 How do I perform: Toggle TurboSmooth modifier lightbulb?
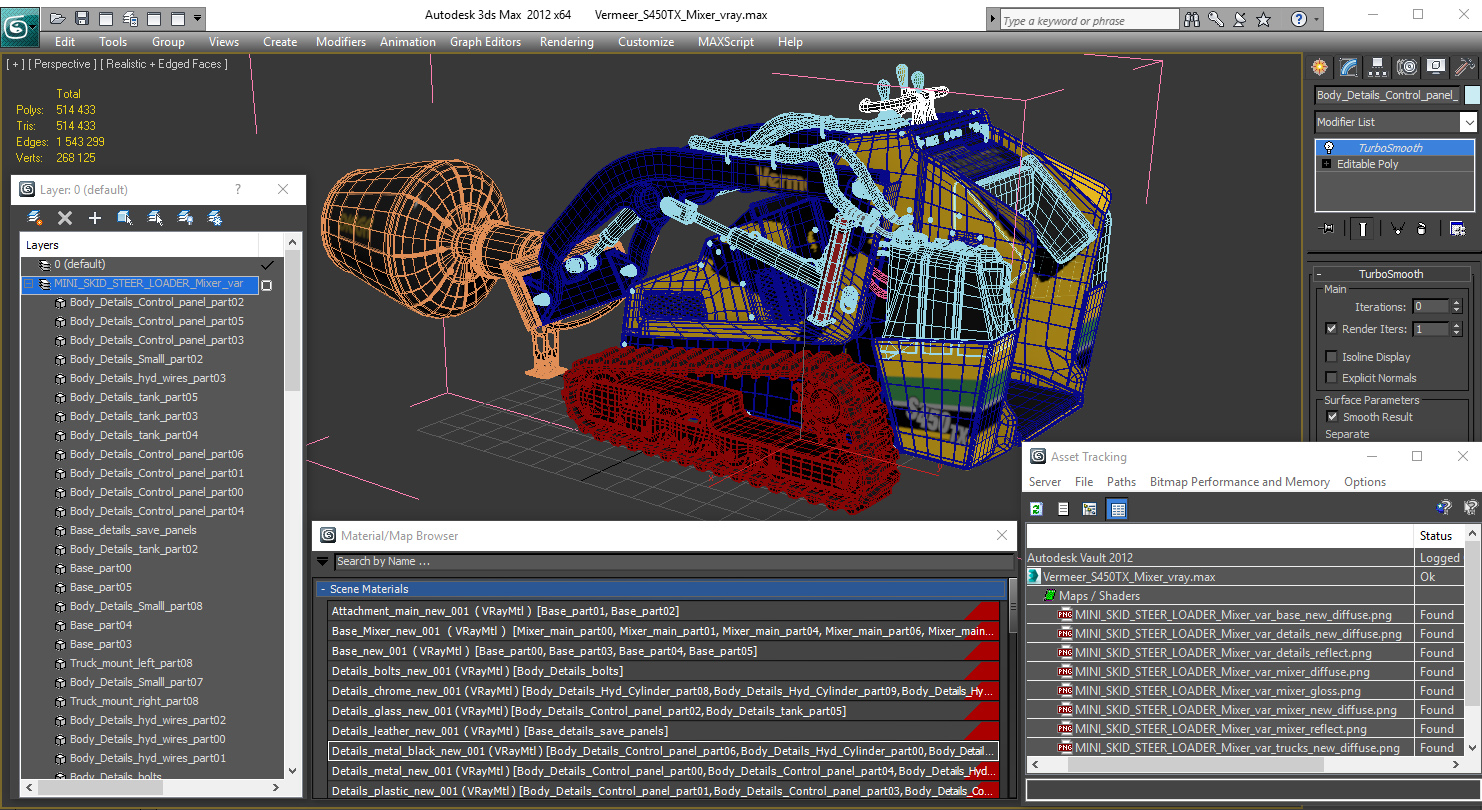(x=1328, y=148)
